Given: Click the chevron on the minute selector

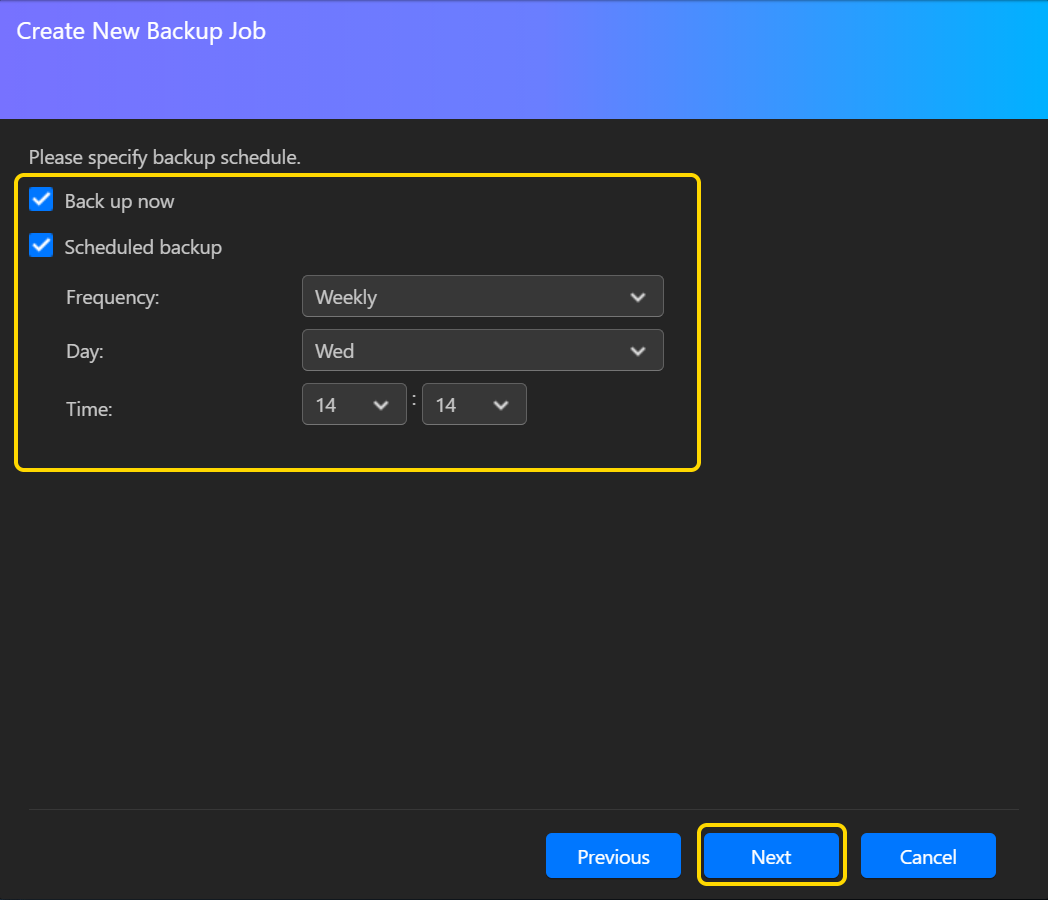Looking at the screenshot, I should pos(501,404).
